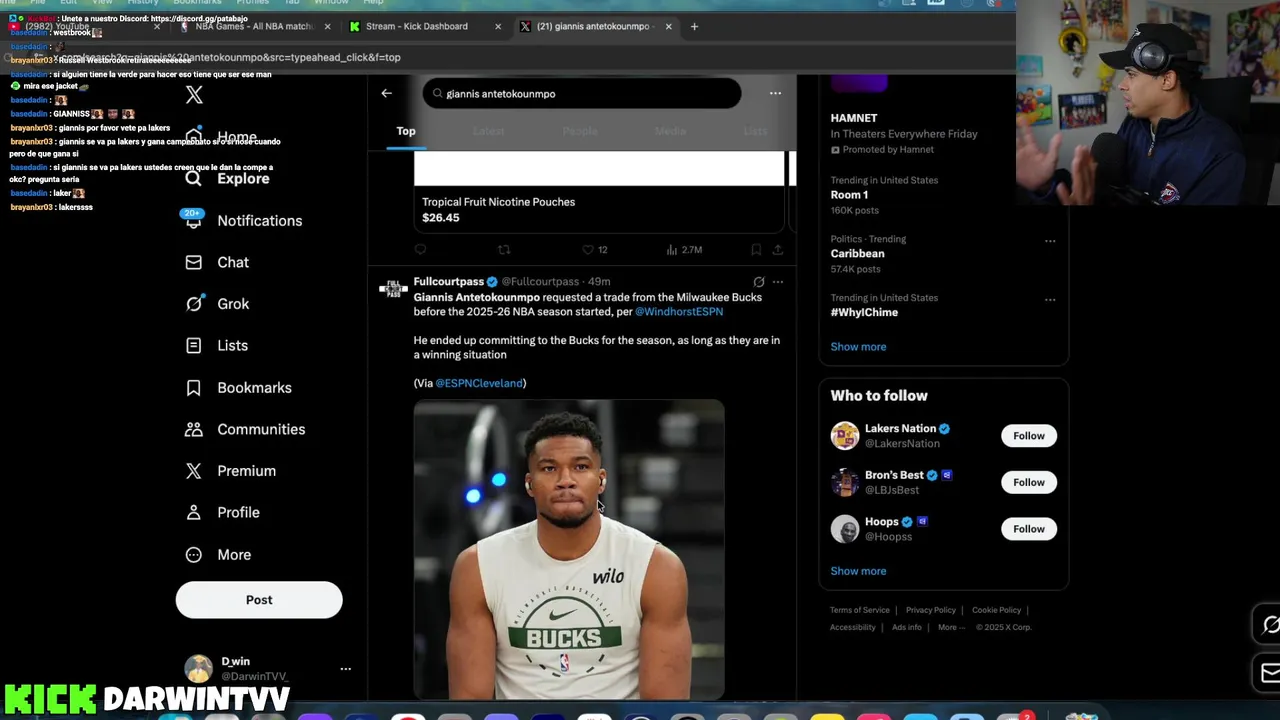This screenshot has width=1280, height=720.
Task: Open three-dot menu on Fullcourtpass post
Action: click(x=778, y=282)
